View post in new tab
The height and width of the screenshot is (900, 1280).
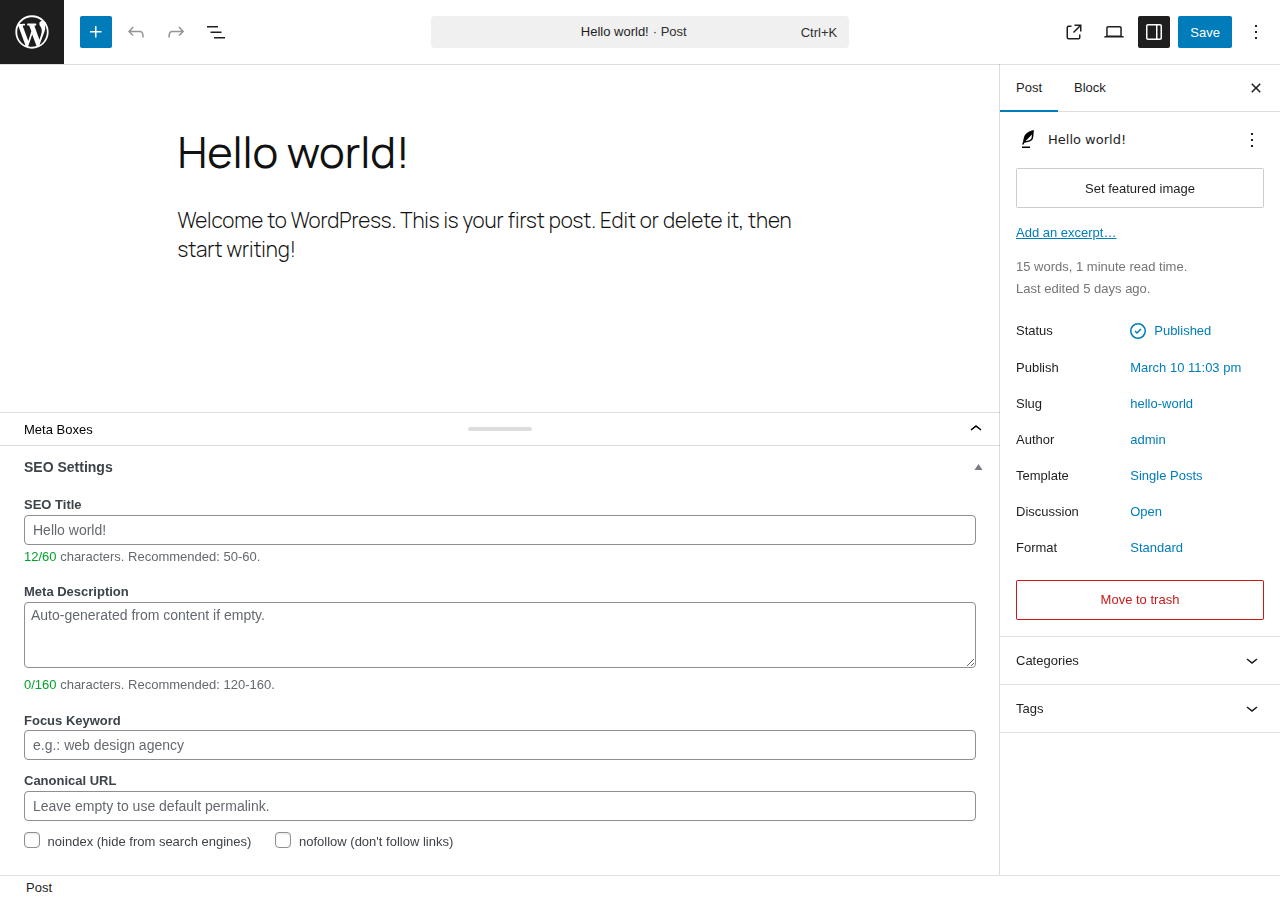(1073, 31)
